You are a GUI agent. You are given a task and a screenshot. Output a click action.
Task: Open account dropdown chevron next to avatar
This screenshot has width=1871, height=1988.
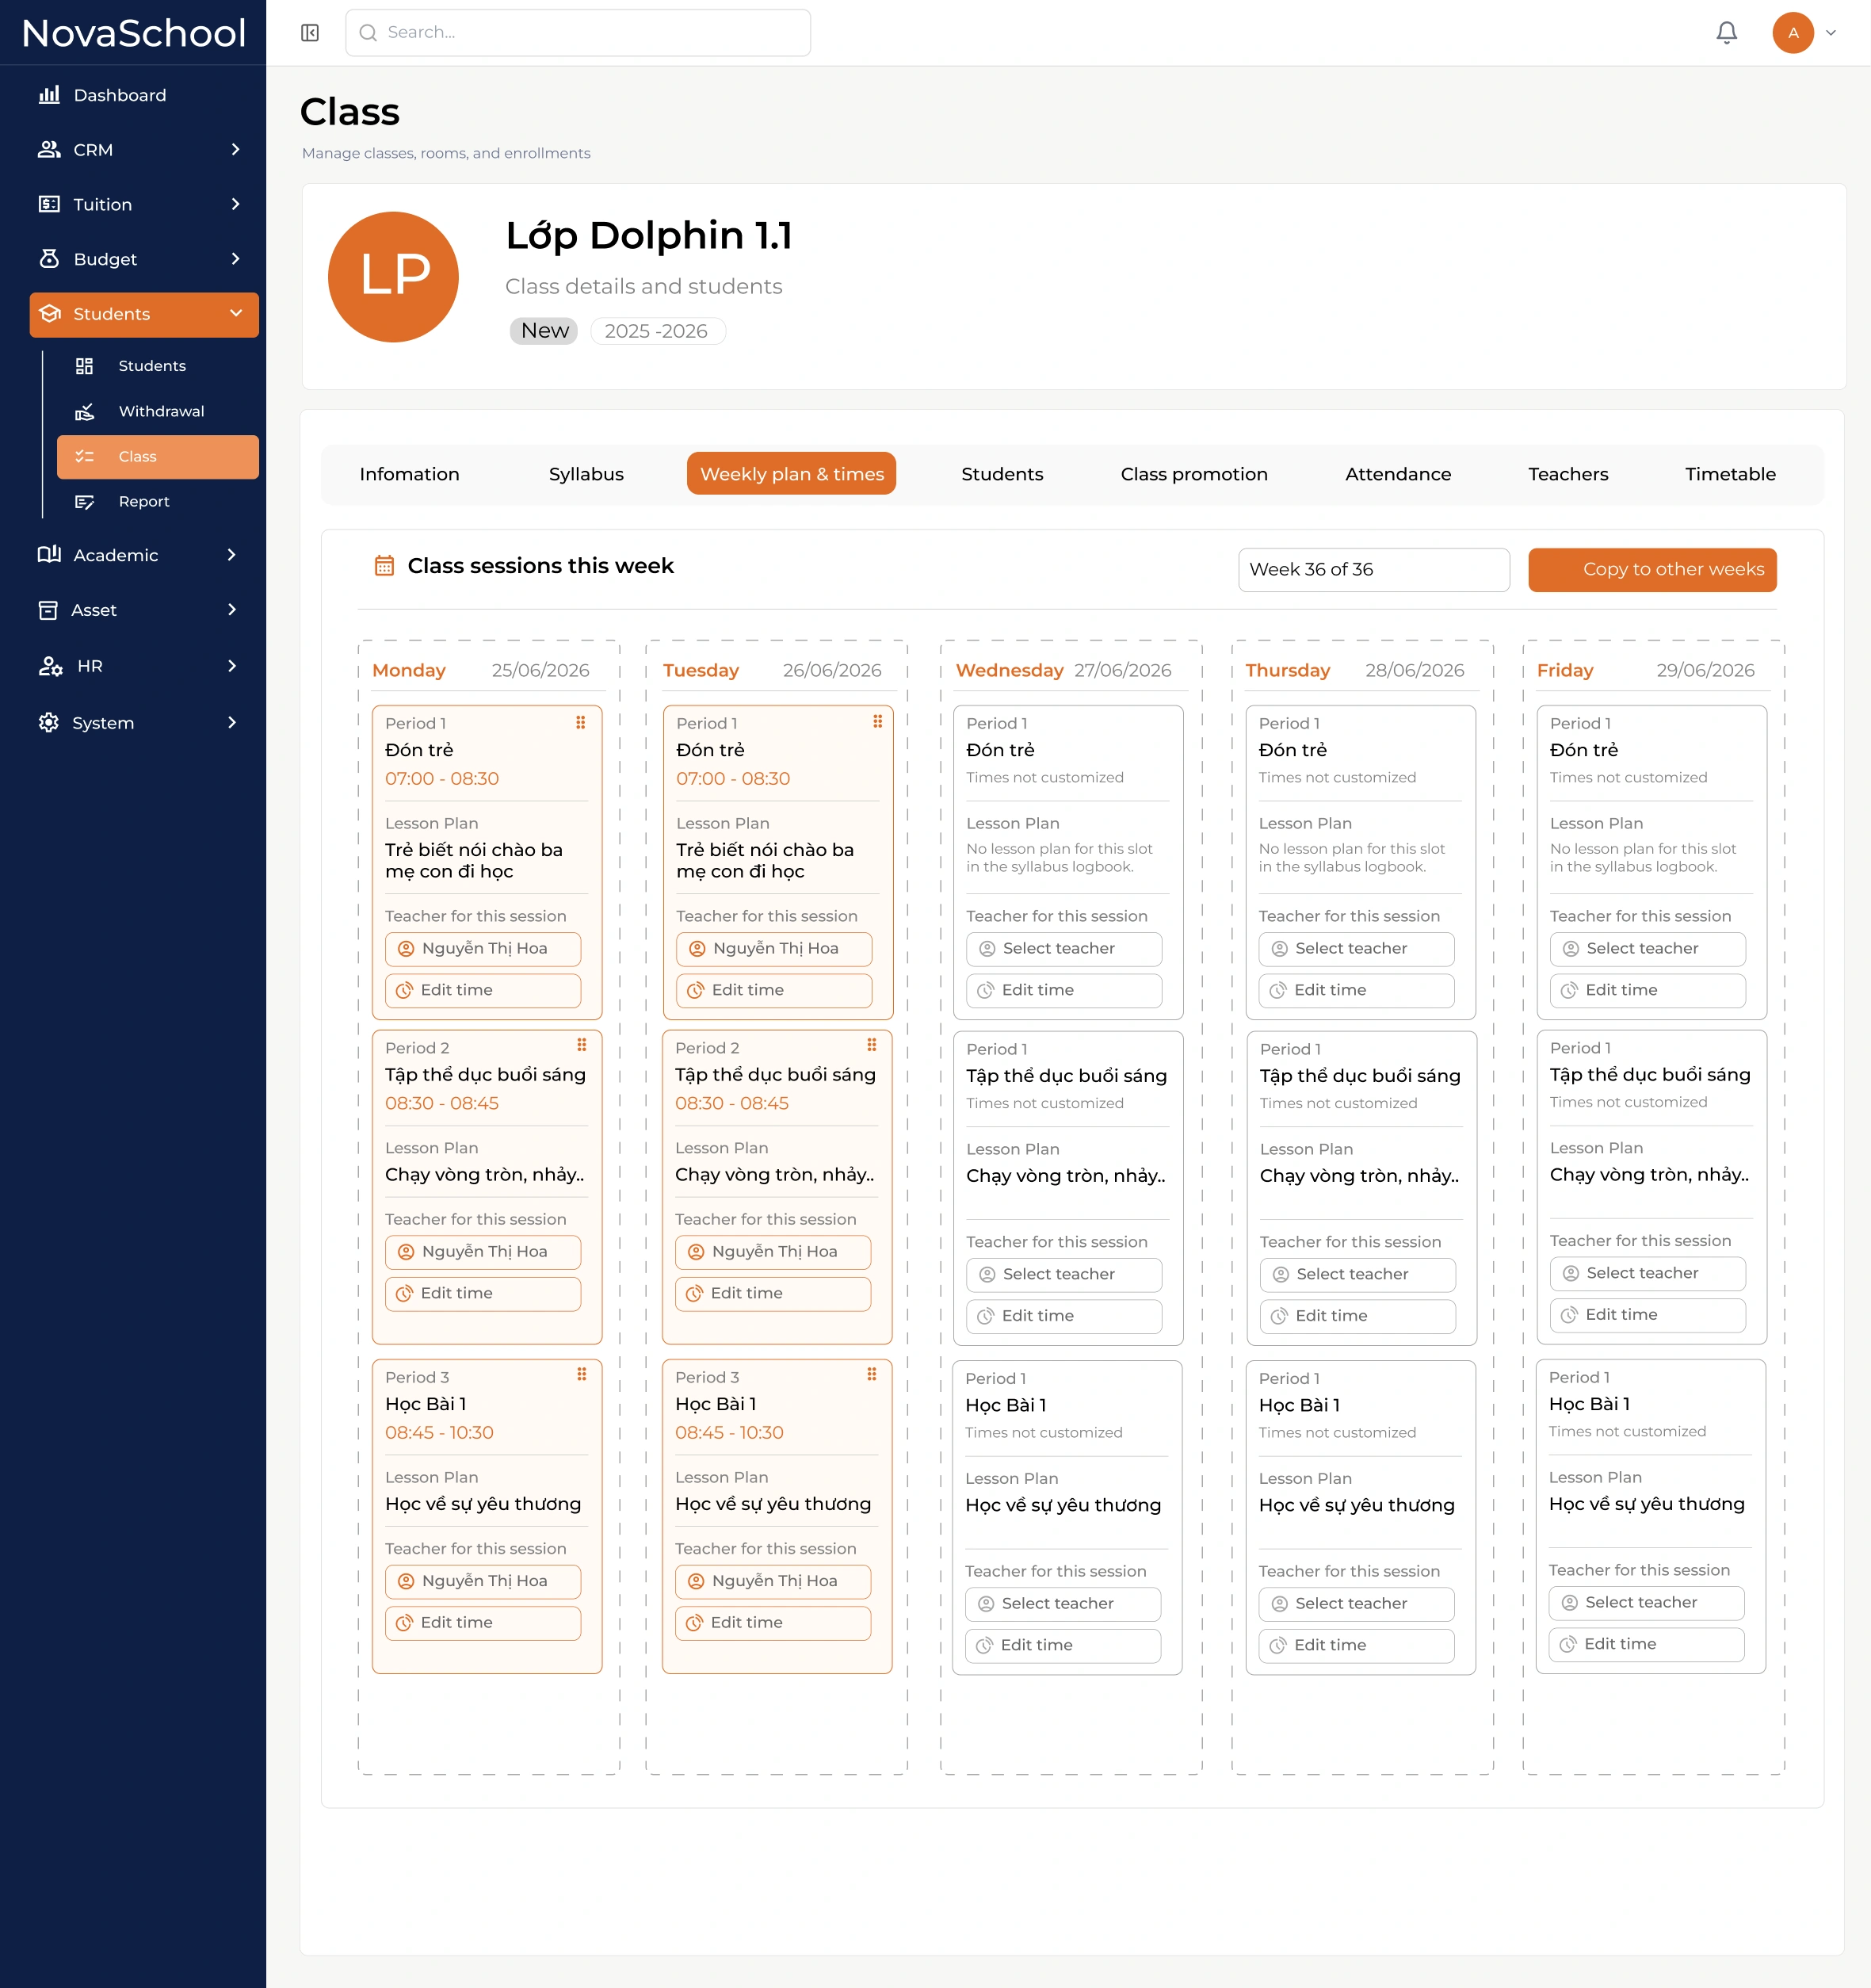pos(1831,33)
